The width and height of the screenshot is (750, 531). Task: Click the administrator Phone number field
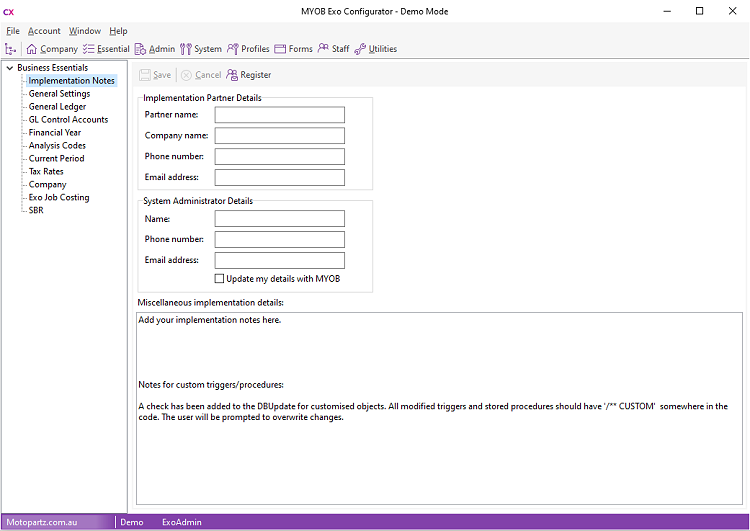coord(279,239)
